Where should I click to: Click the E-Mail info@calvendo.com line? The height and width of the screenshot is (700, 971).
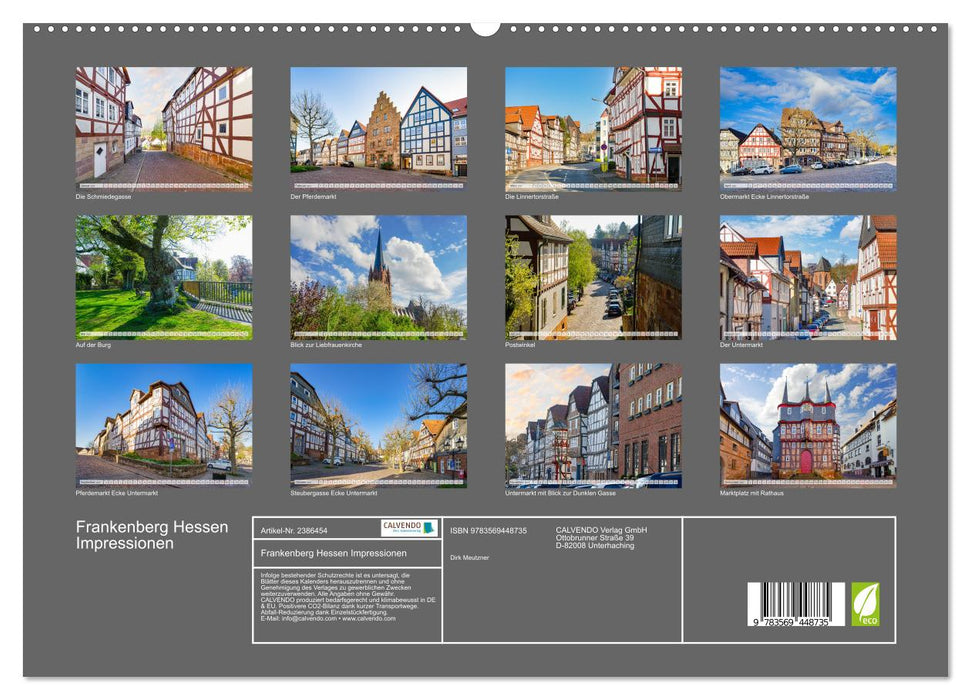coord(328,618)
